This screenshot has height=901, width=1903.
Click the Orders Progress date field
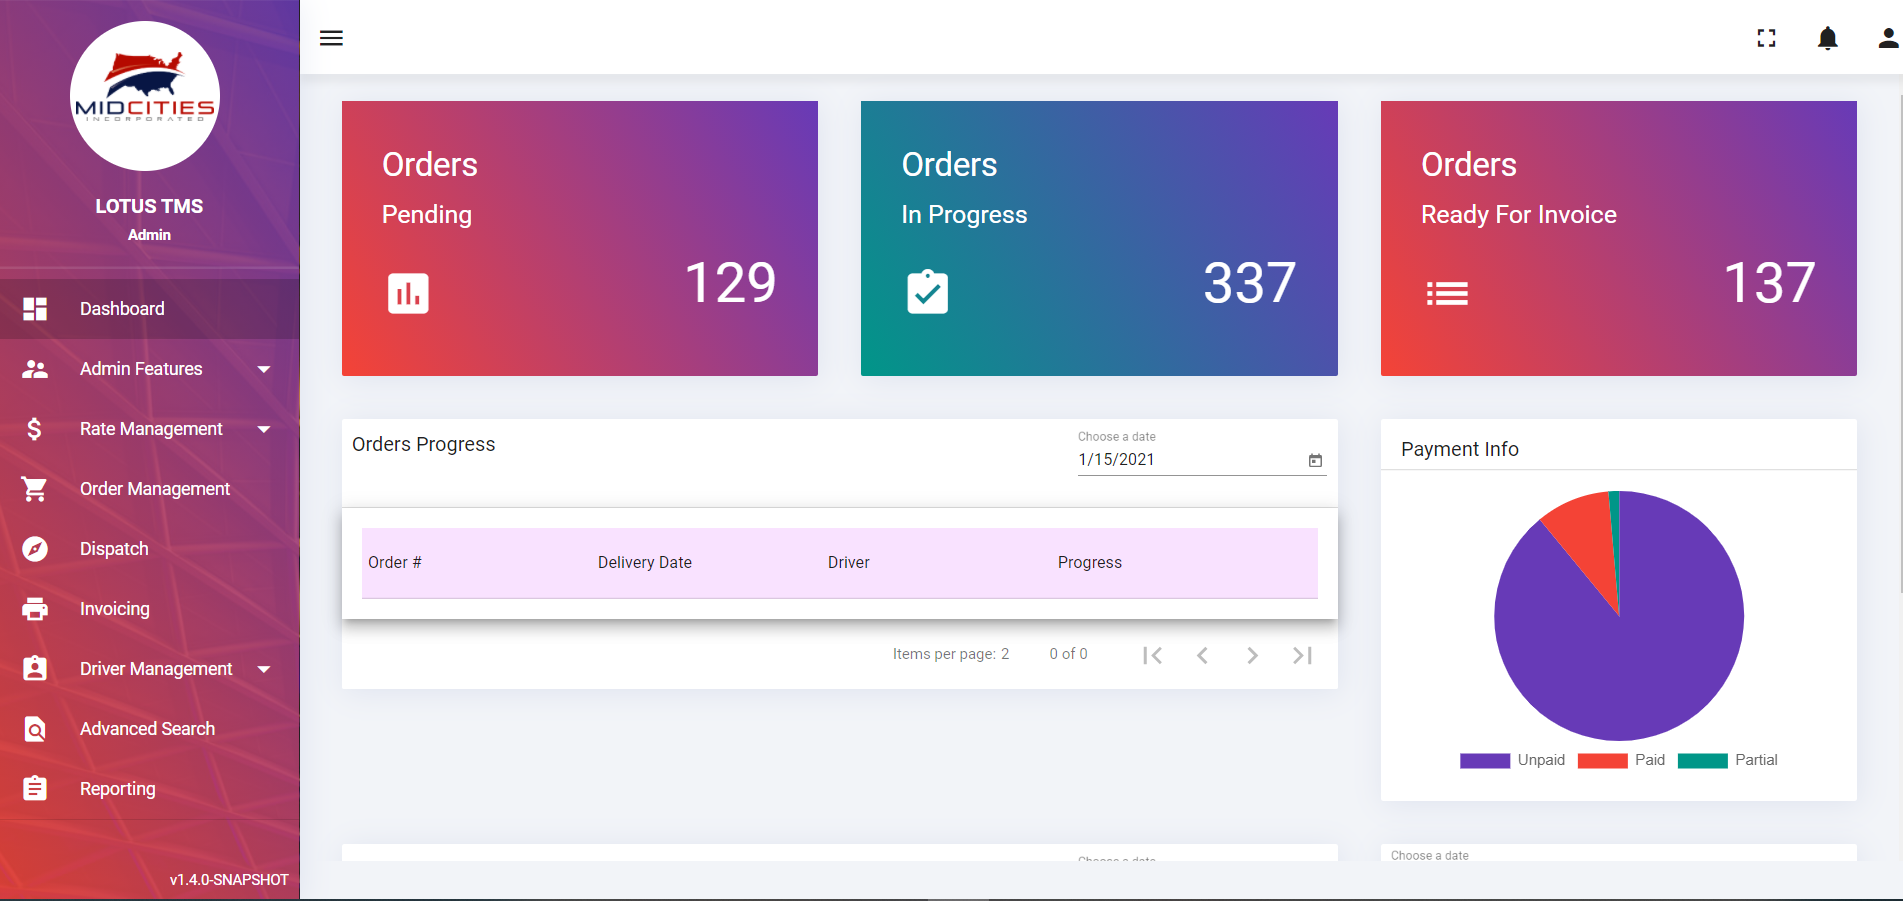[x=1188, y=460]
